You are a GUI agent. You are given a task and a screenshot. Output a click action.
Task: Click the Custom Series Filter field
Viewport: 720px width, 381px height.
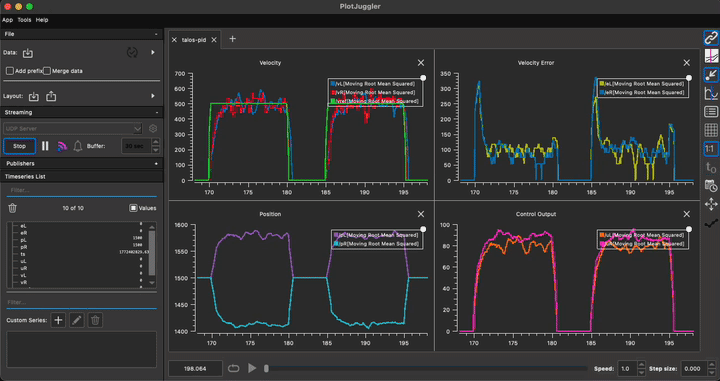tap(82, 303)
